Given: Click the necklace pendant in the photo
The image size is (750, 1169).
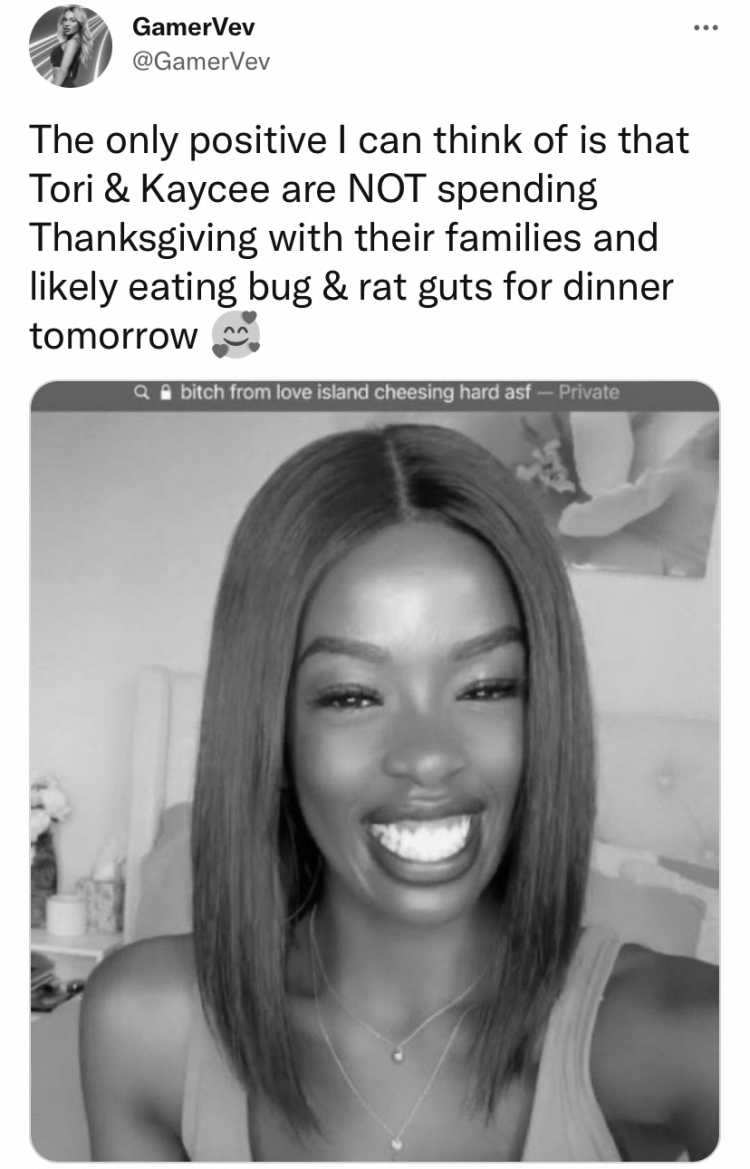Looking at the screenshot, I should (398, 1053).
